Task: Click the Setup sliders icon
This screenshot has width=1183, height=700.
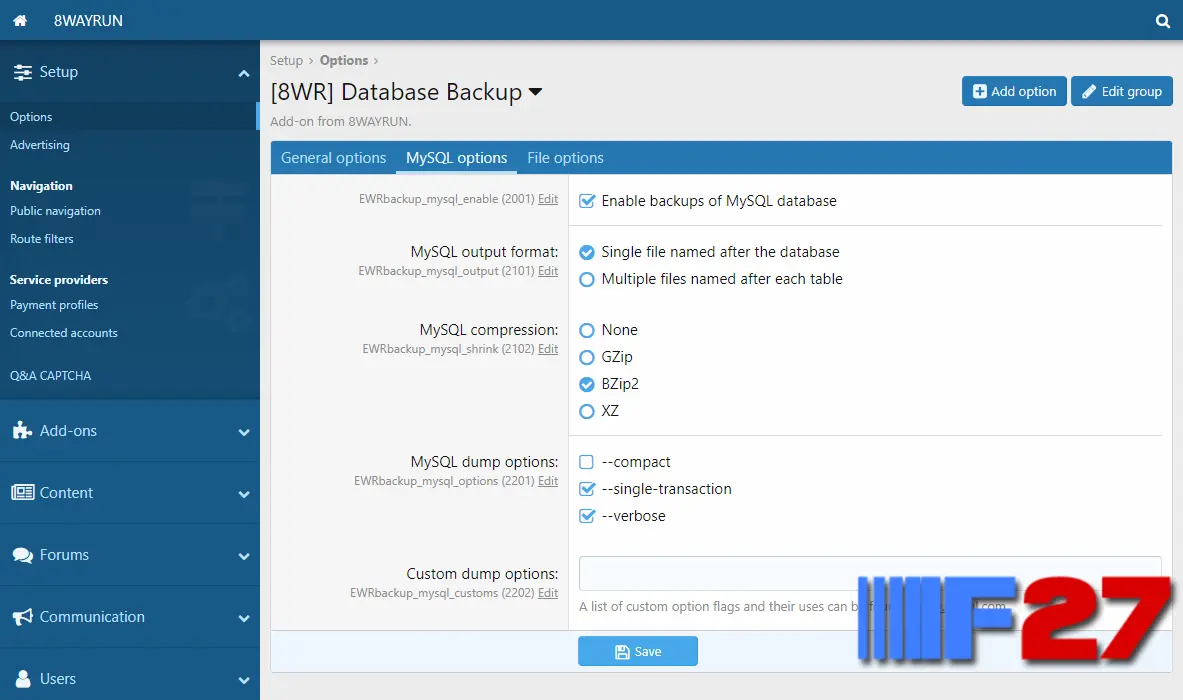Action: coord(23,72)
